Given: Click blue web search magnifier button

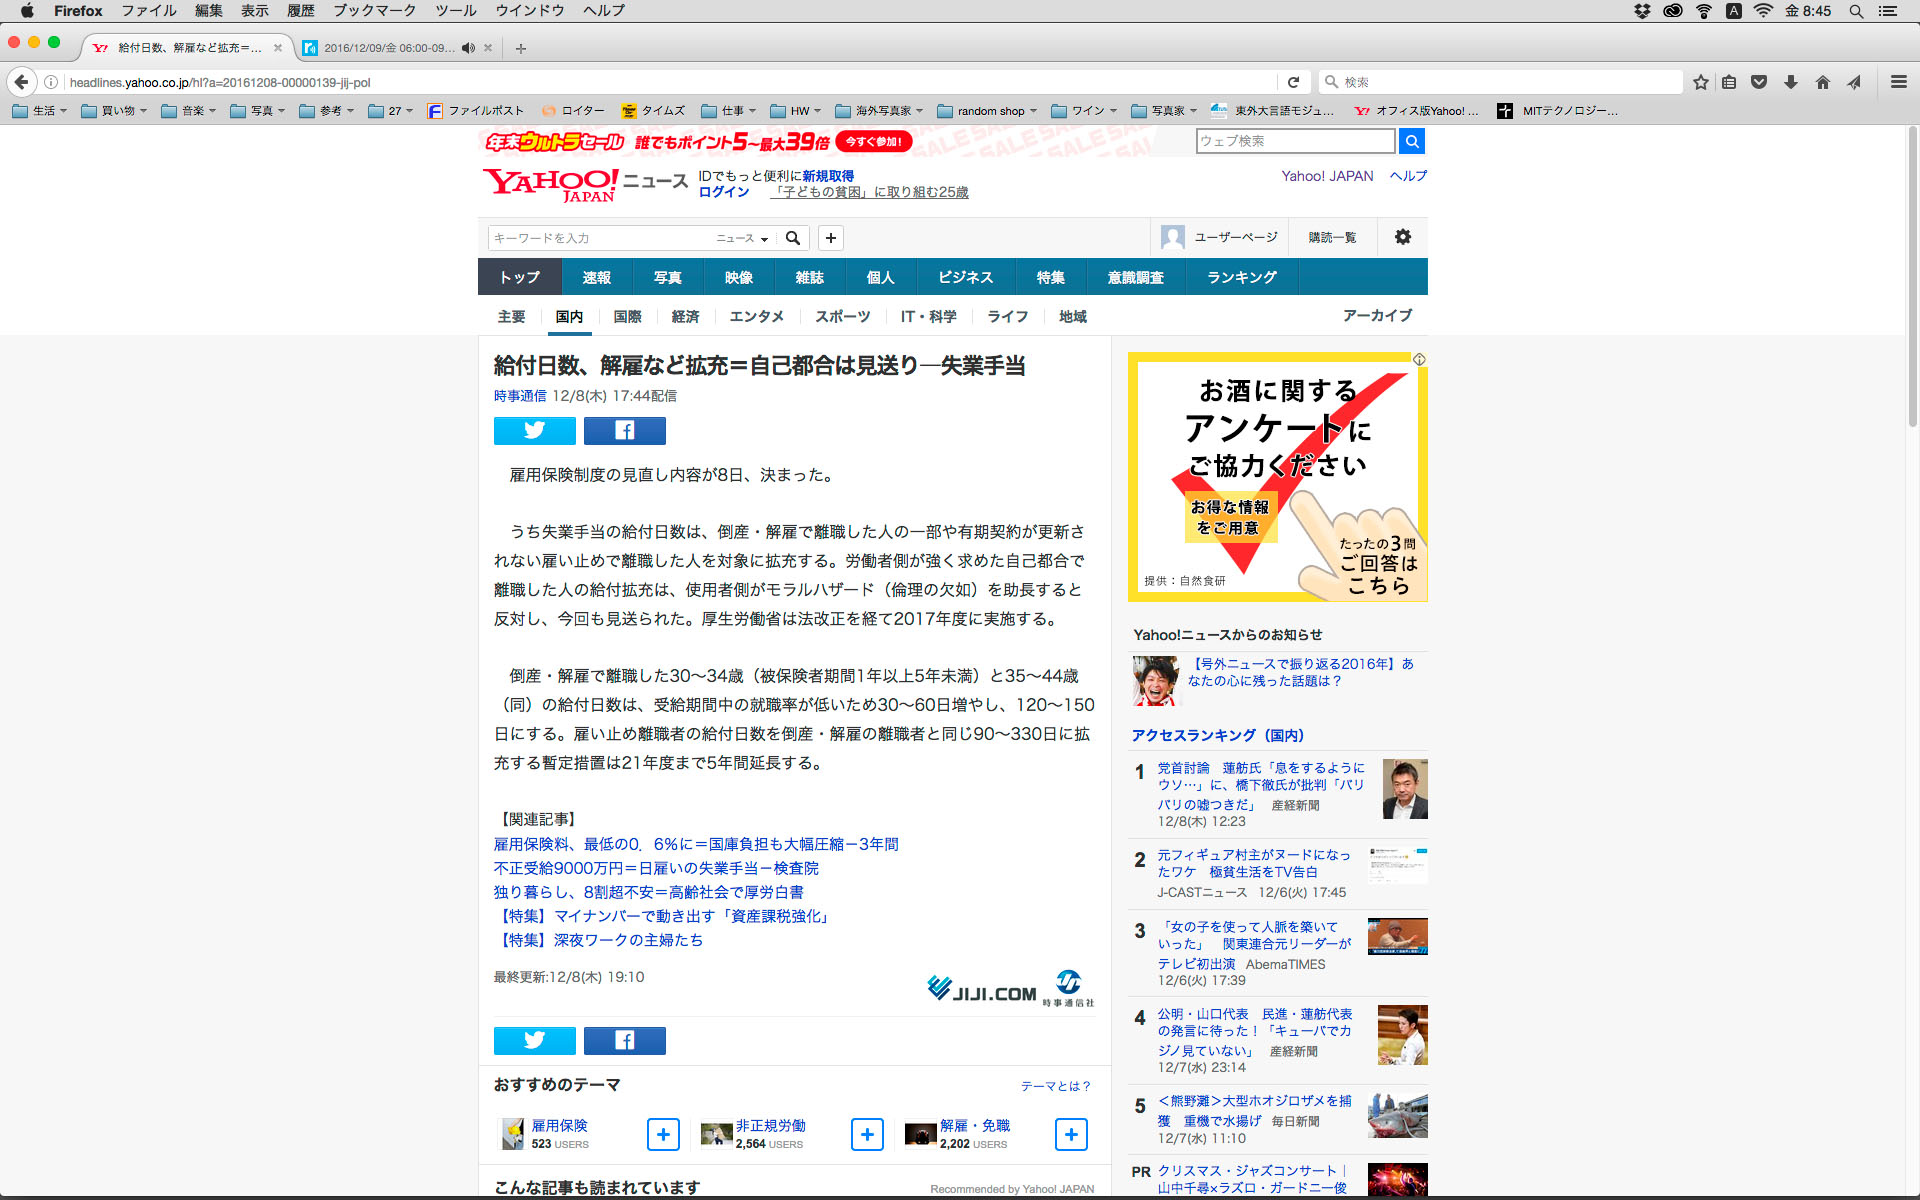Looking at the screenshot, I should tap(1411, 141).
